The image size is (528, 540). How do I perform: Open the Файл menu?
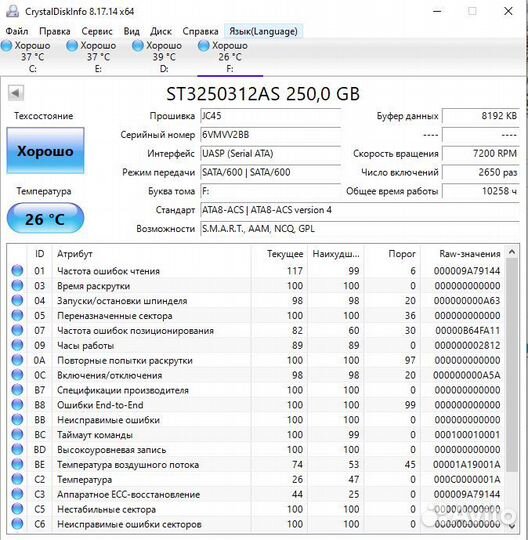17,31
